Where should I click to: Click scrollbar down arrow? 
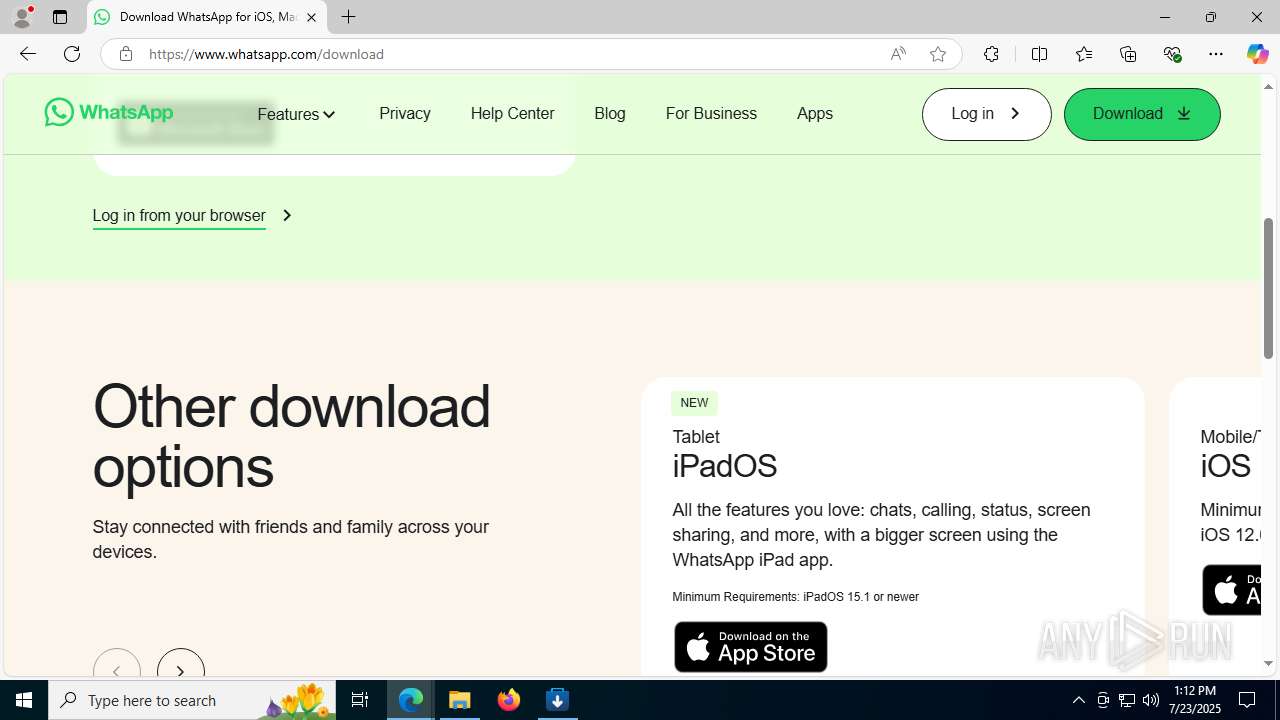click(1269, 663)
